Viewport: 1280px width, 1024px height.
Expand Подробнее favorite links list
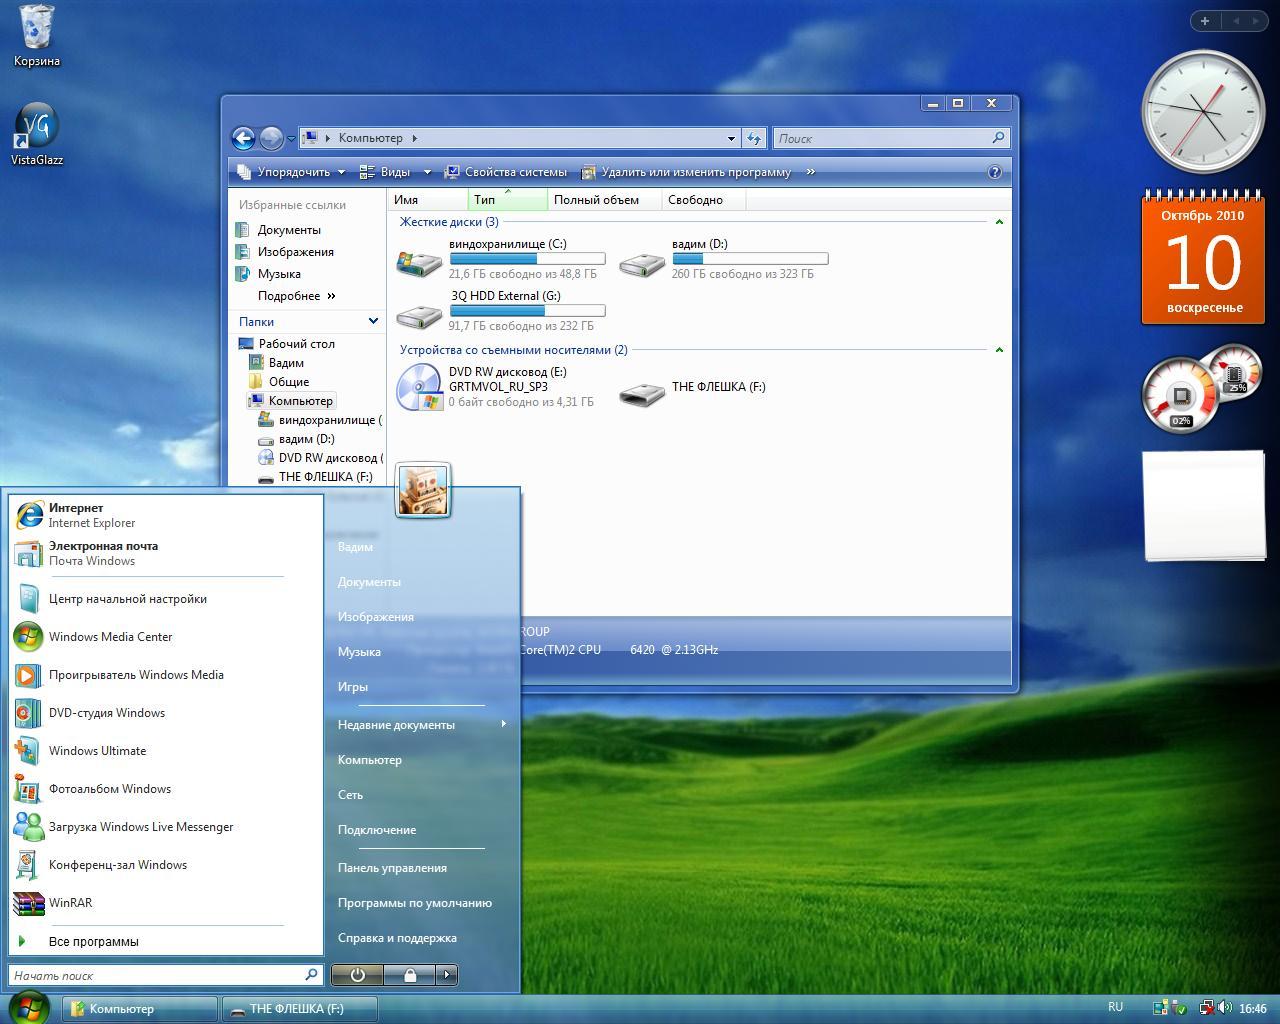297,296
